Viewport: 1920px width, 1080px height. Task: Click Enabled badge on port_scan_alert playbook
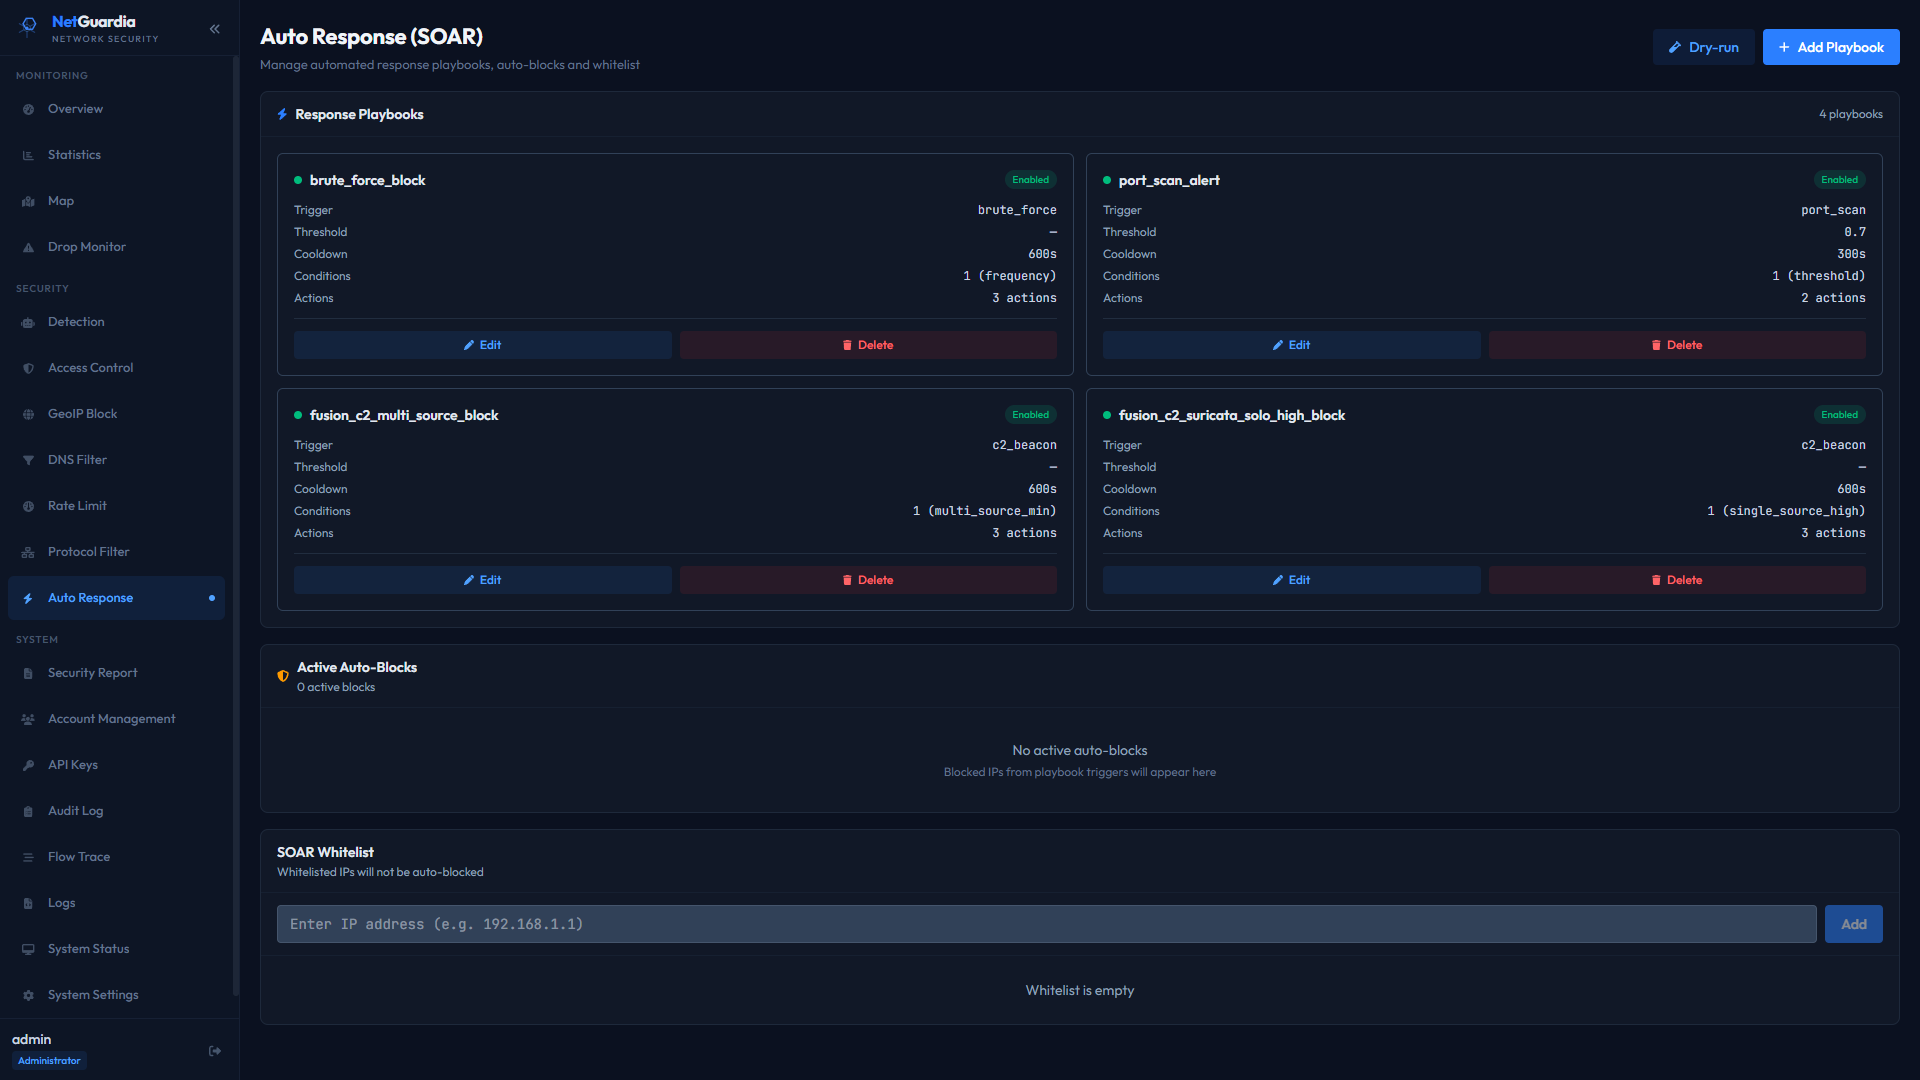(x=1839, y=180)
